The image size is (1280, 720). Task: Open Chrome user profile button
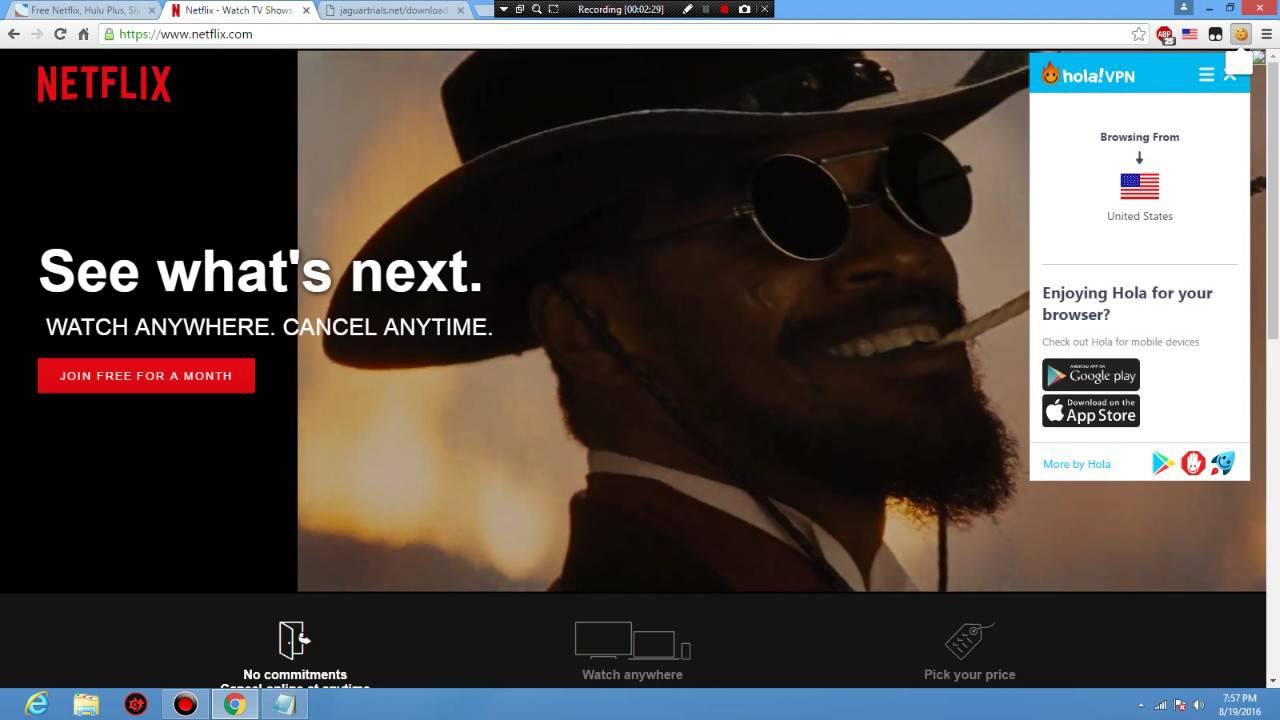click(x=1184, y=7)
